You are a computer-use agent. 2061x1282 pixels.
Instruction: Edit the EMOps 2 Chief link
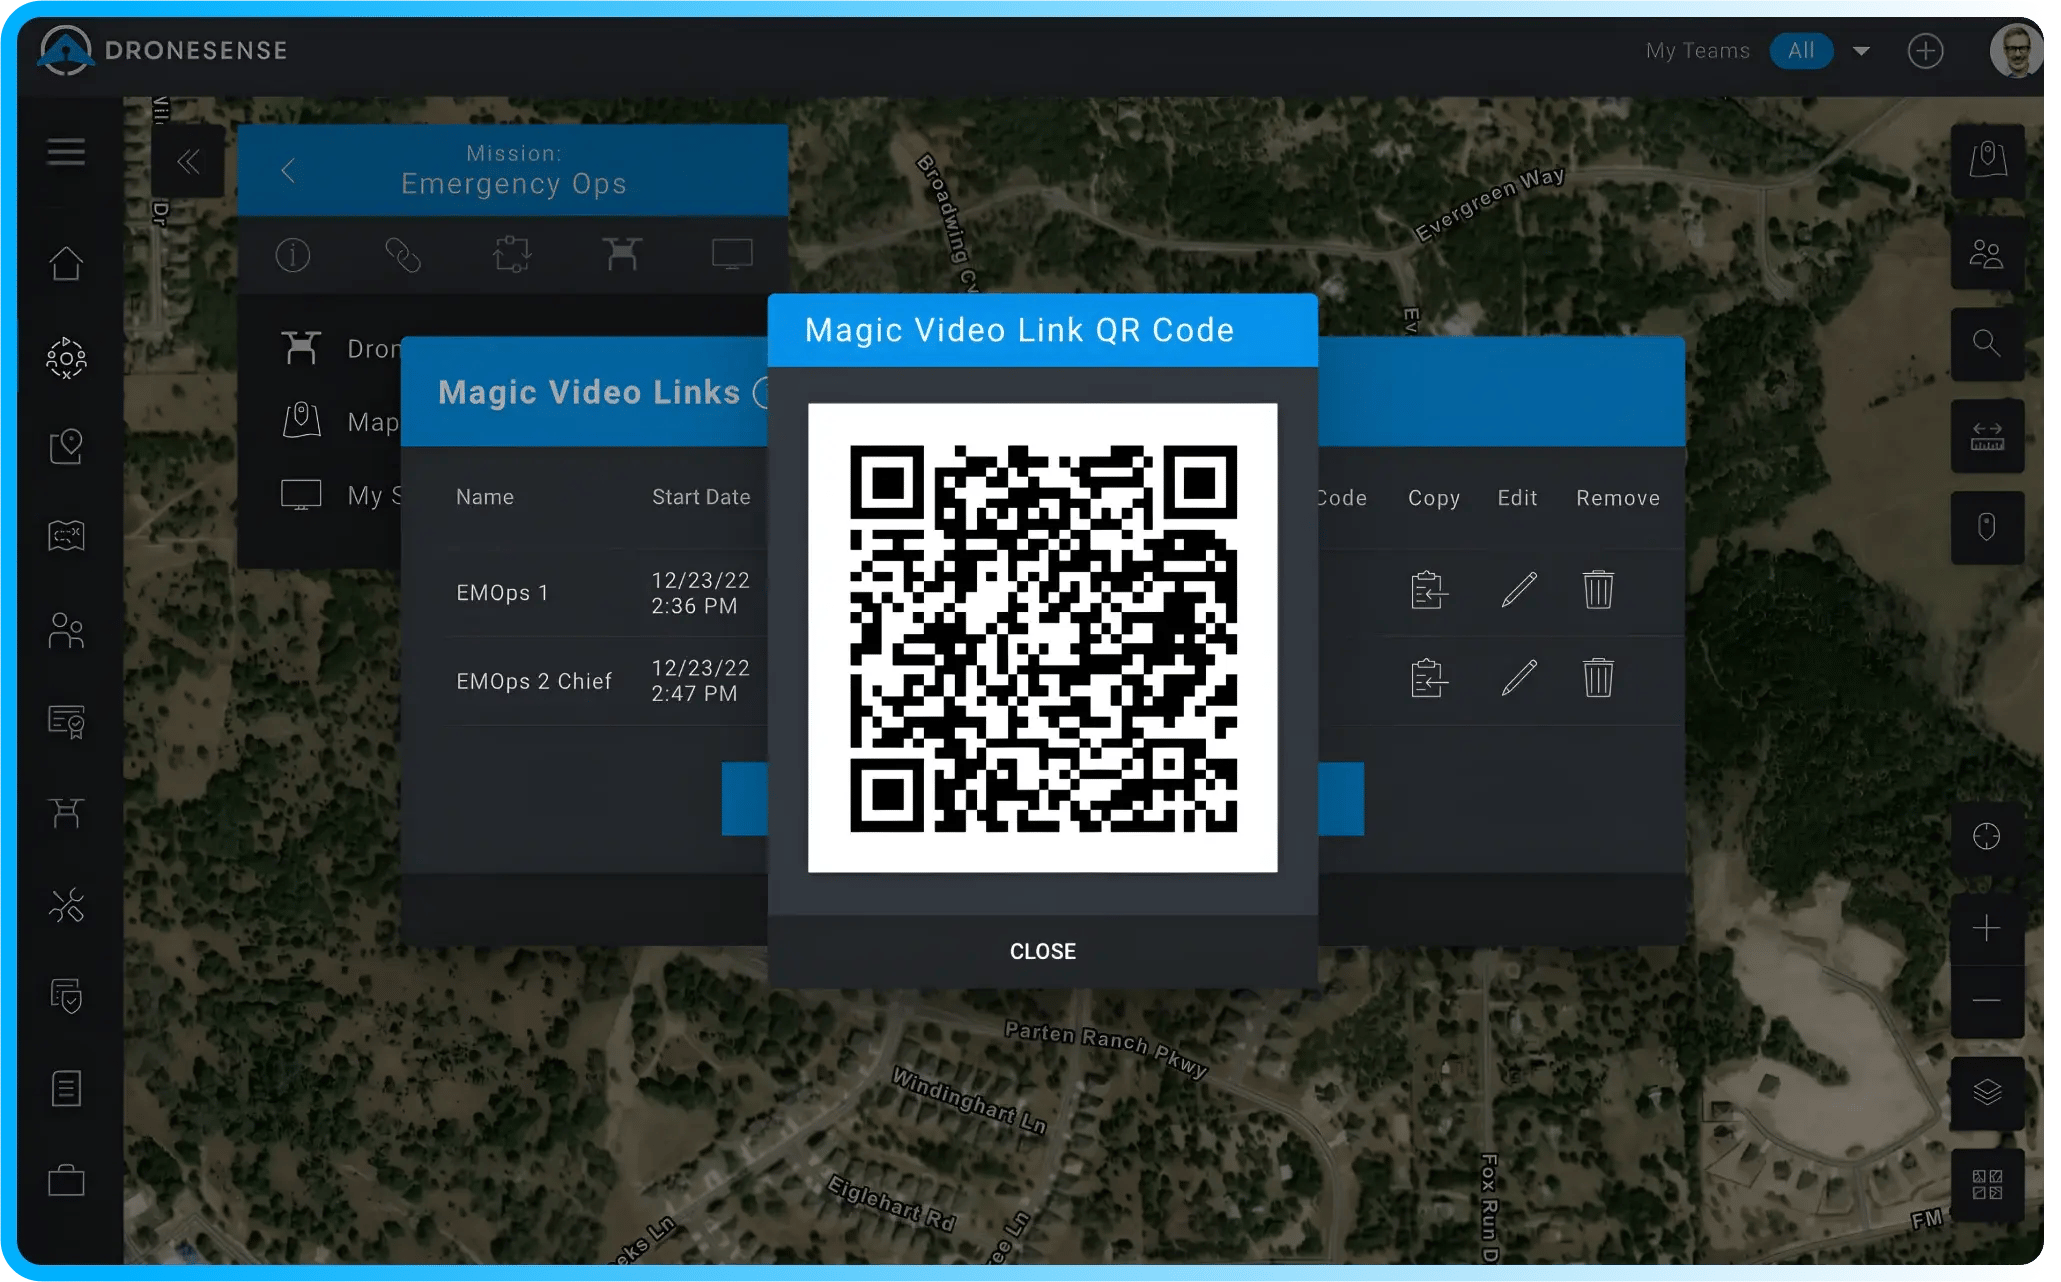tap(1518, 678)
